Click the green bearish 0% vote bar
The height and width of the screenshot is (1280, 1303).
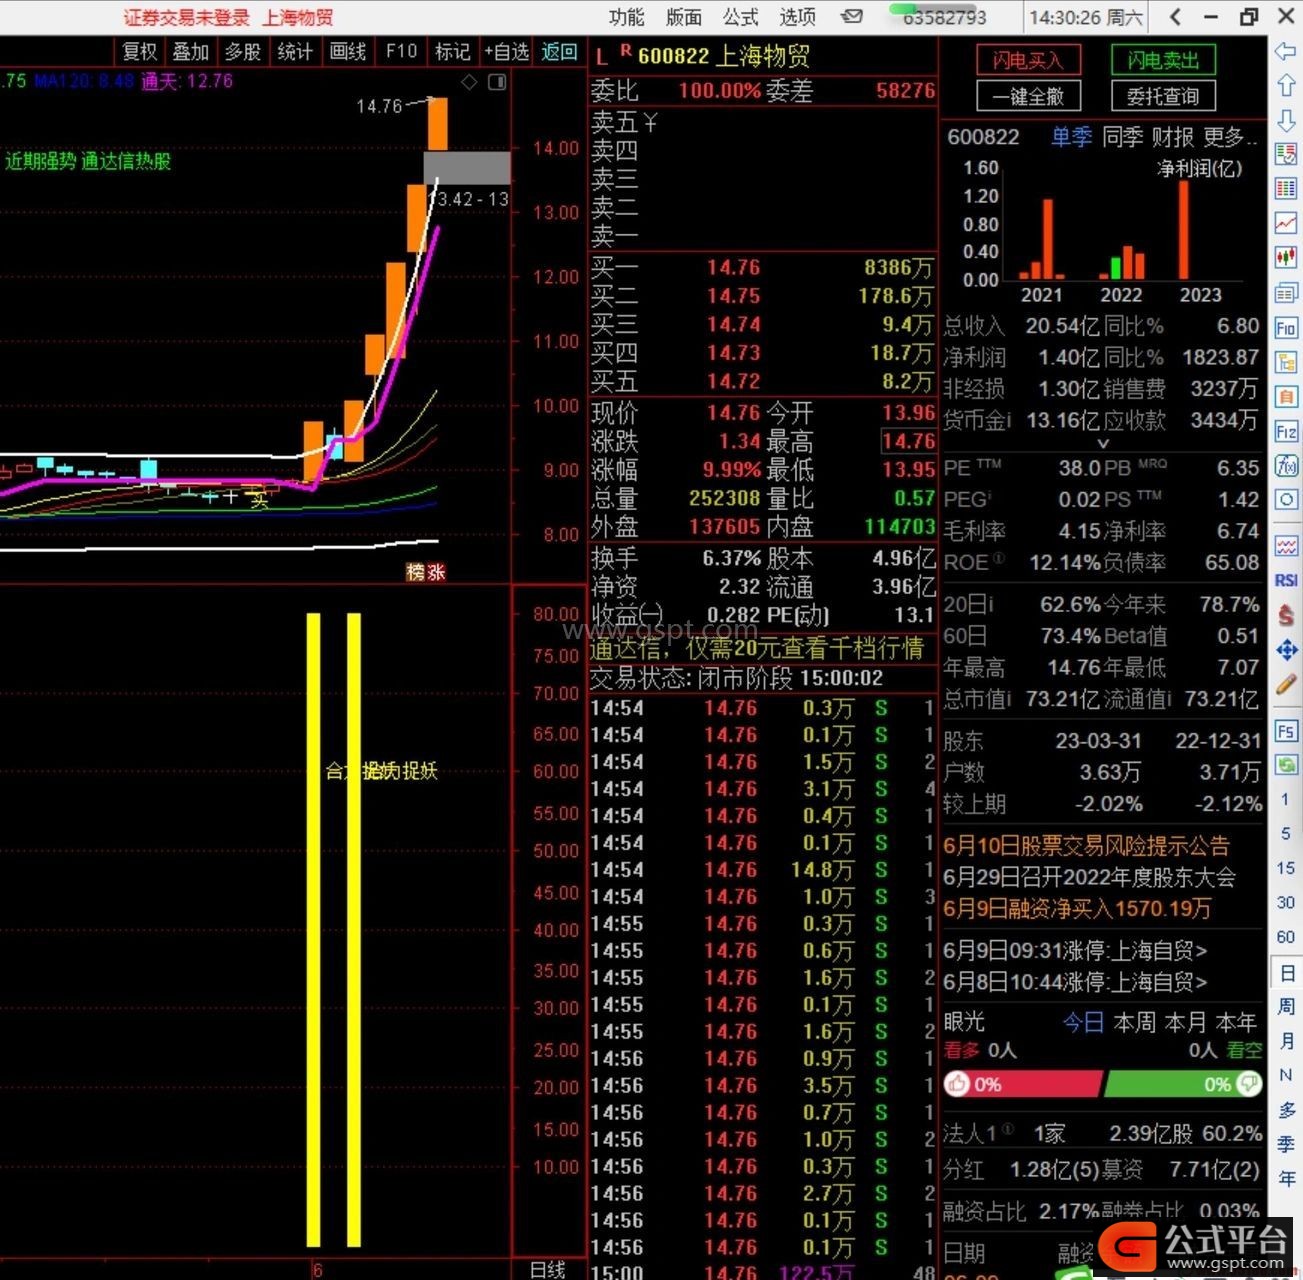click(1184, 1084)
